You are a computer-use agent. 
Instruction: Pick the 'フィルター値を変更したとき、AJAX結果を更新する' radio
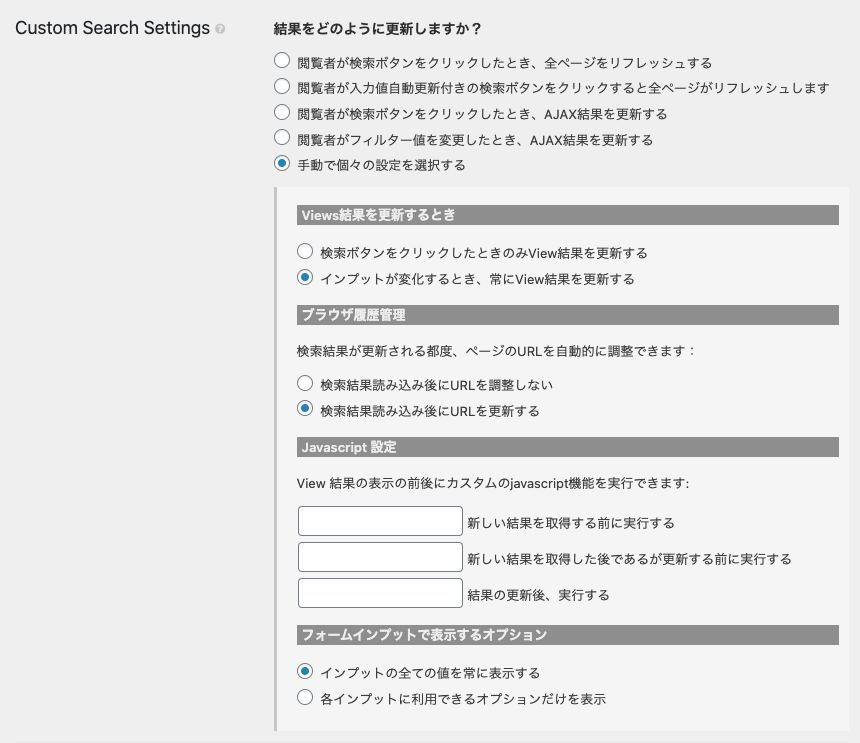pyautogui.click(x=282, y=137)
